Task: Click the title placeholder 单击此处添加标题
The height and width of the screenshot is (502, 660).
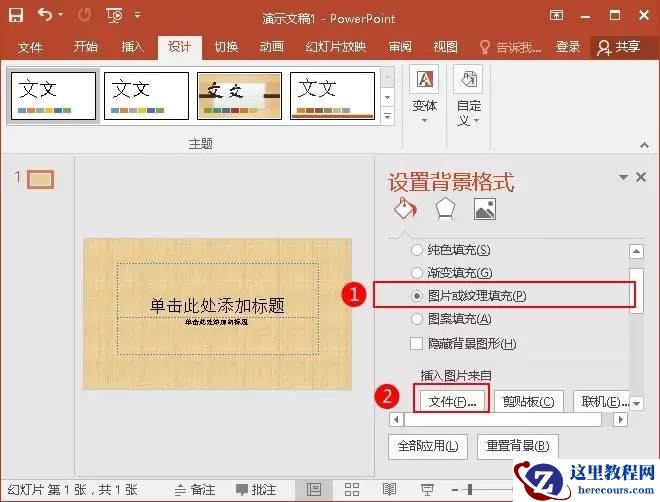Action: [x=217, y=305]
